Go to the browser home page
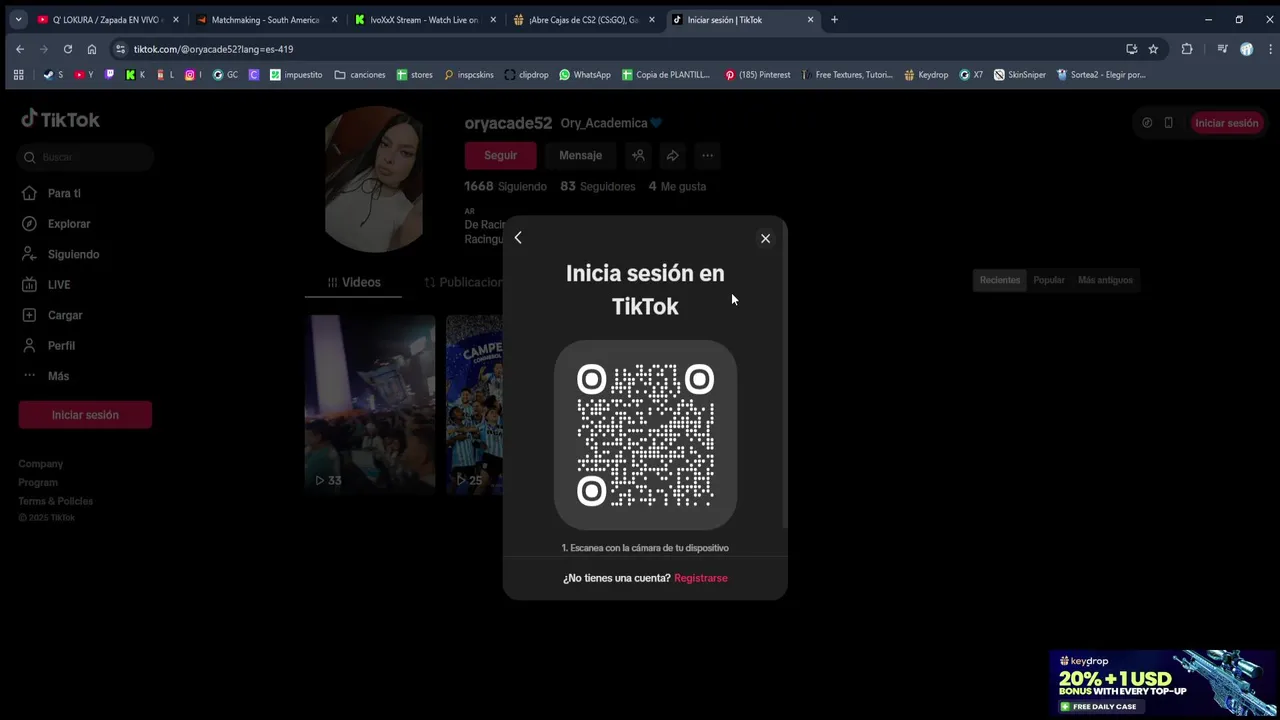 tap(92, 49)
